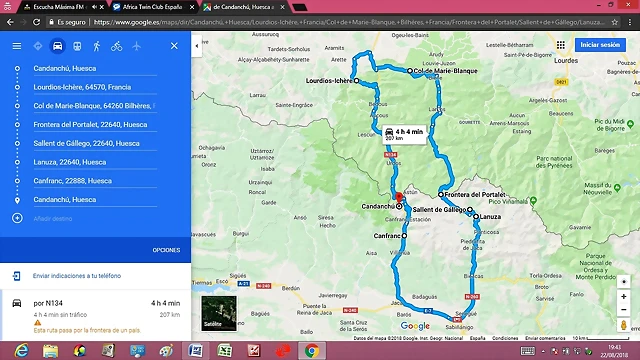Bookmark this page with the star
640x360 pixels.
pos(615,22)
